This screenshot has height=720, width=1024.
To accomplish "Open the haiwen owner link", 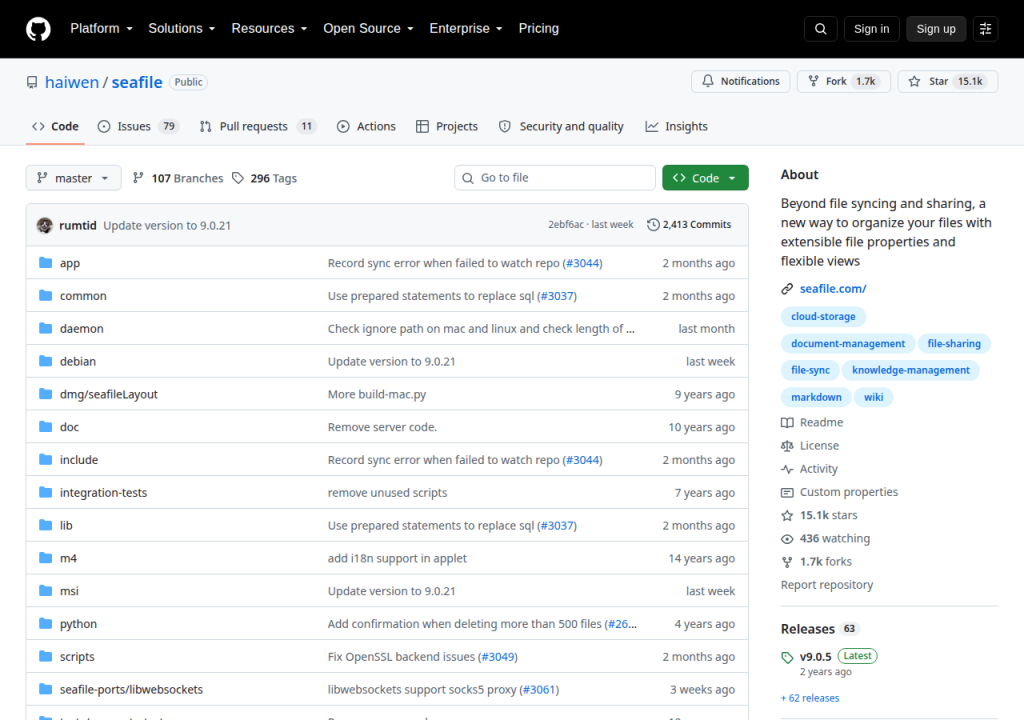I will pyautogui.click(x=72, y=82).
